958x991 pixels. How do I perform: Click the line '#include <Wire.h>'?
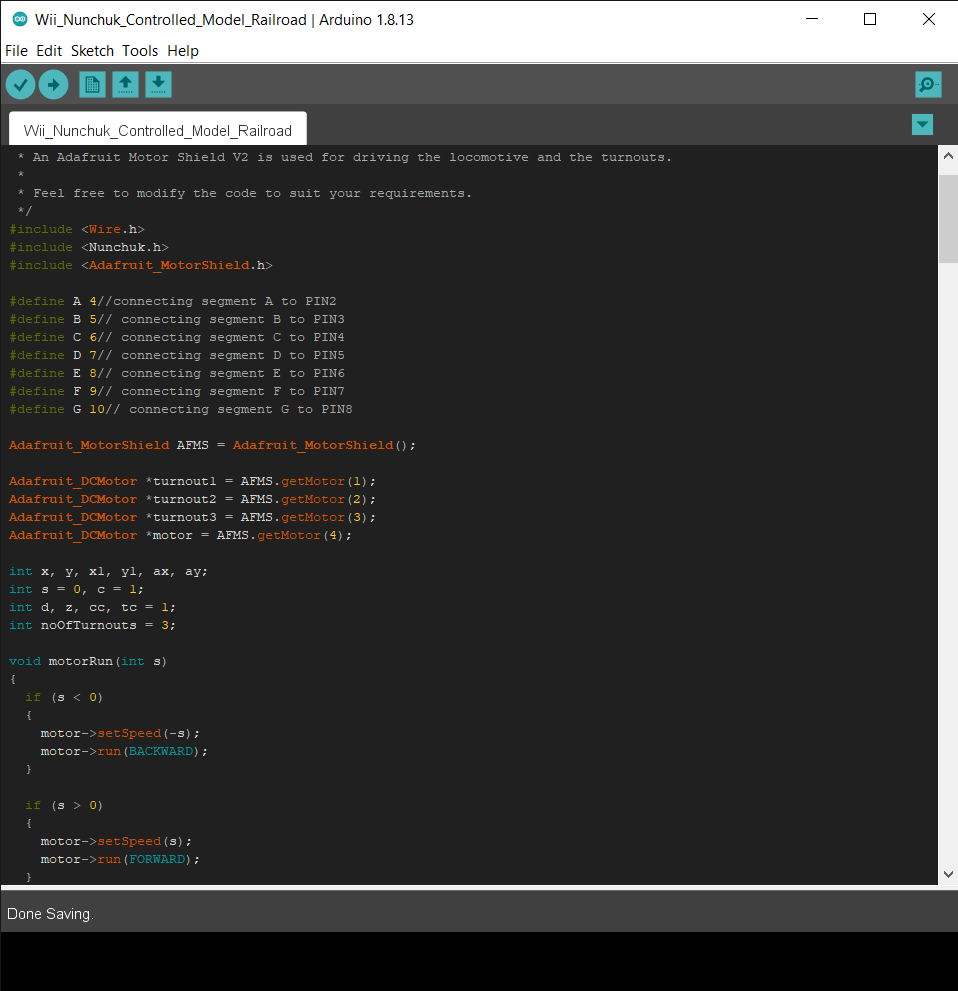click(77, 229)
